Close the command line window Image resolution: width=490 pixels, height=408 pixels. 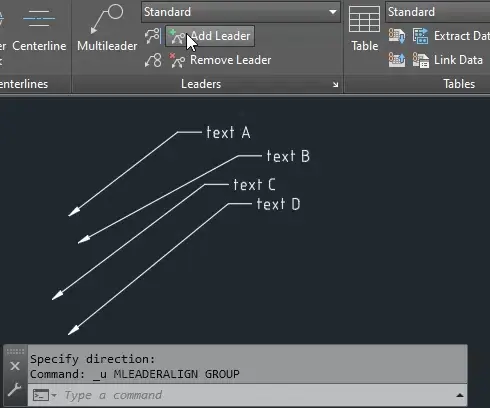[15, 366]
